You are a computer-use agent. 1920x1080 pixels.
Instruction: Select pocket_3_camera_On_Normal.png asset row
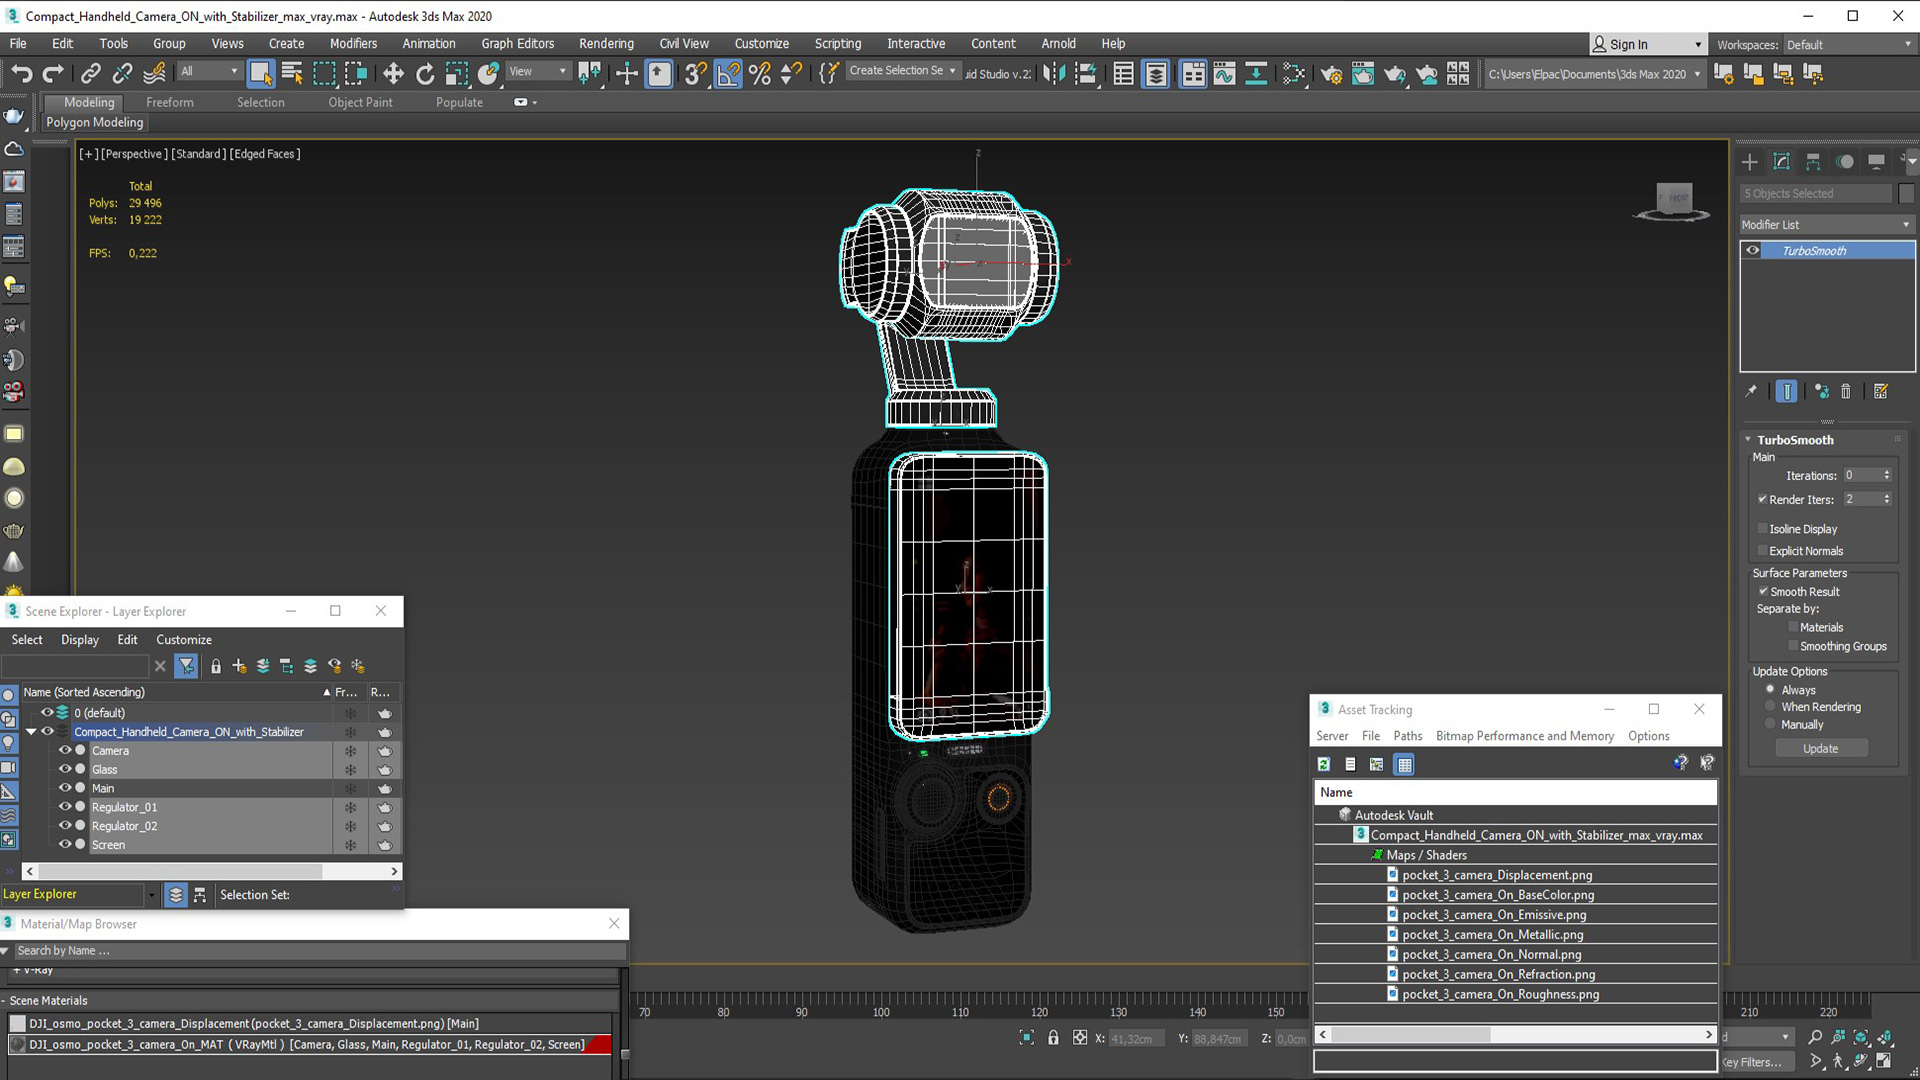[x=1515, y=954]
